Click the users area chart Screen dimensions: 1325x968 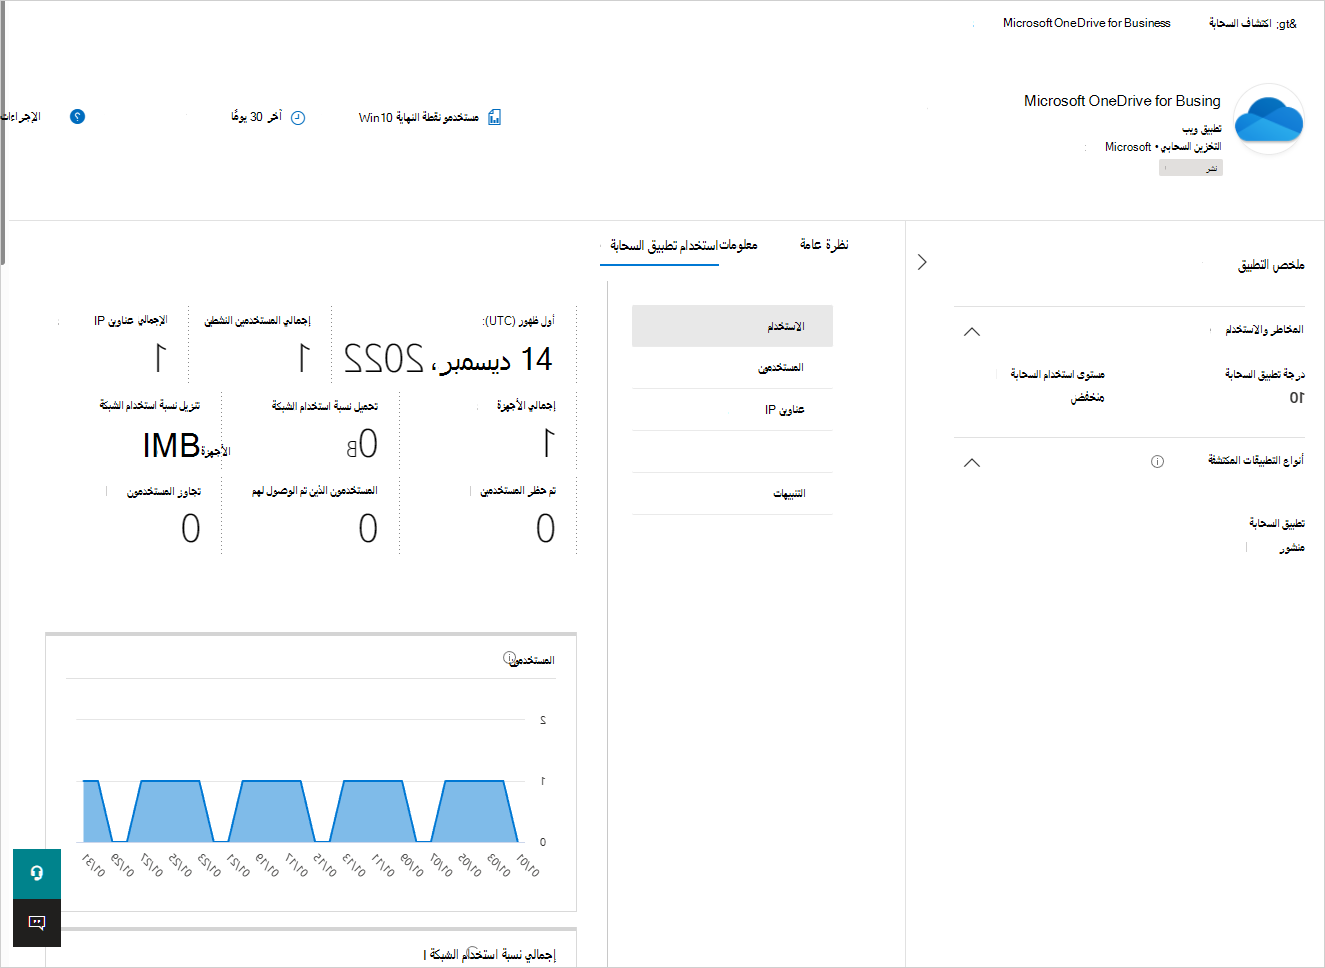(x=300, y=811)
